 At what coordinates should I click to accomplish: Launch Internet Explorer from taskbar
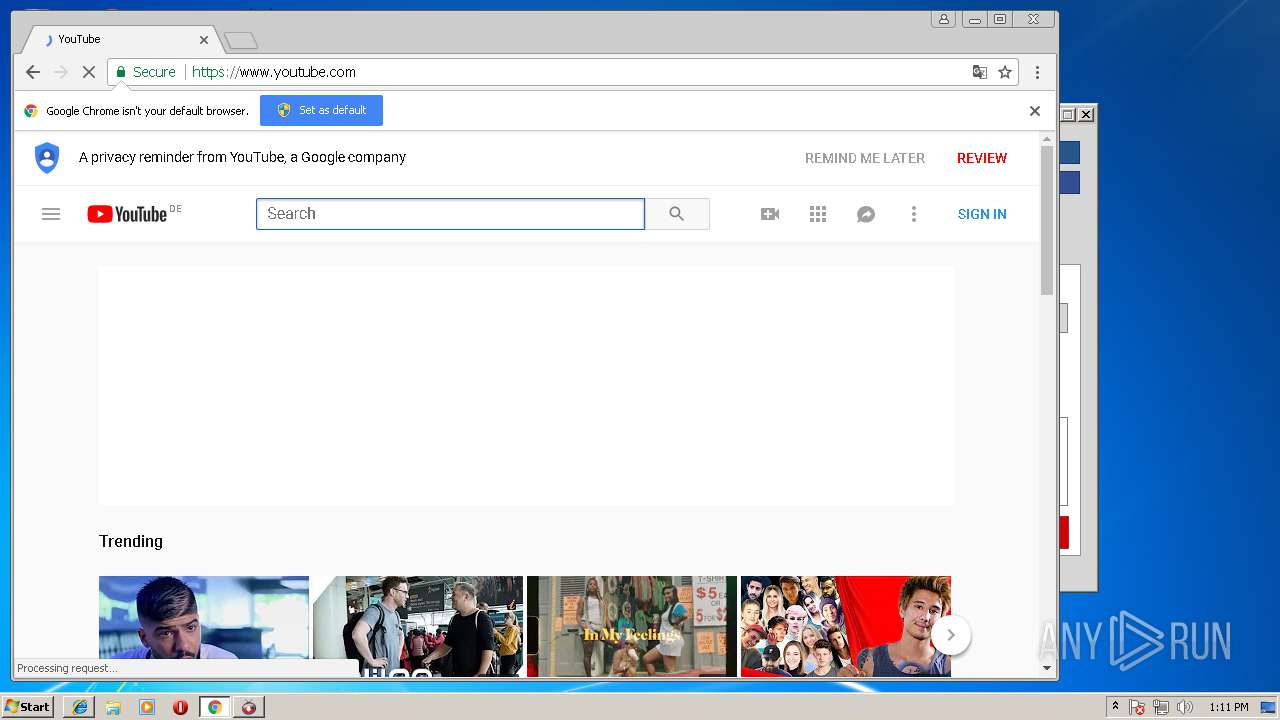79,707
